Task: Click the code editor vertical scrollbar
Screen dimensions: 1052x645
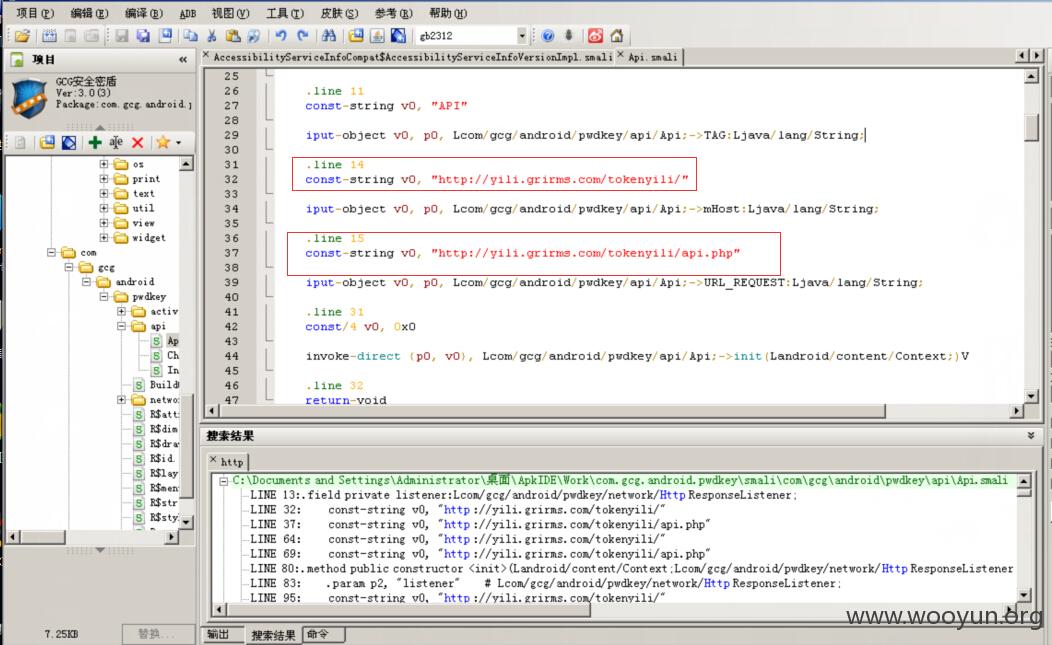Action: coord(1031,128)
